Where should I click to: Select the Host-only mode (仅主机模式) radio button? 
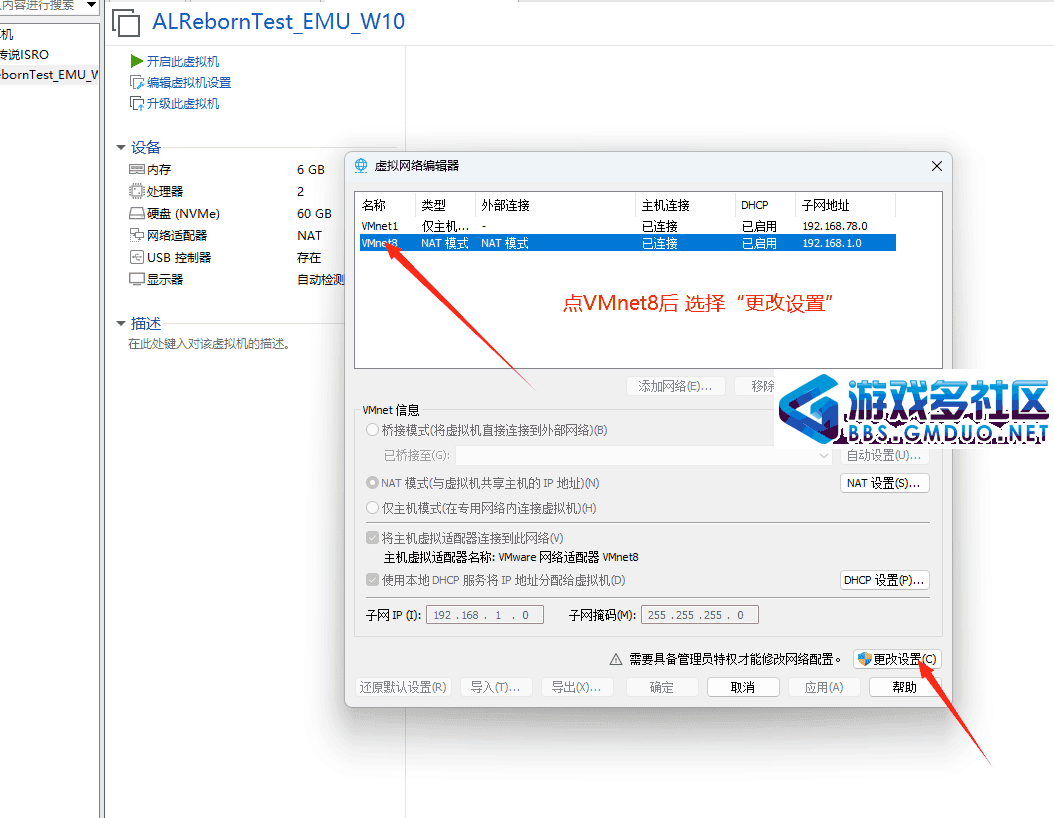[x=372, y=508]
